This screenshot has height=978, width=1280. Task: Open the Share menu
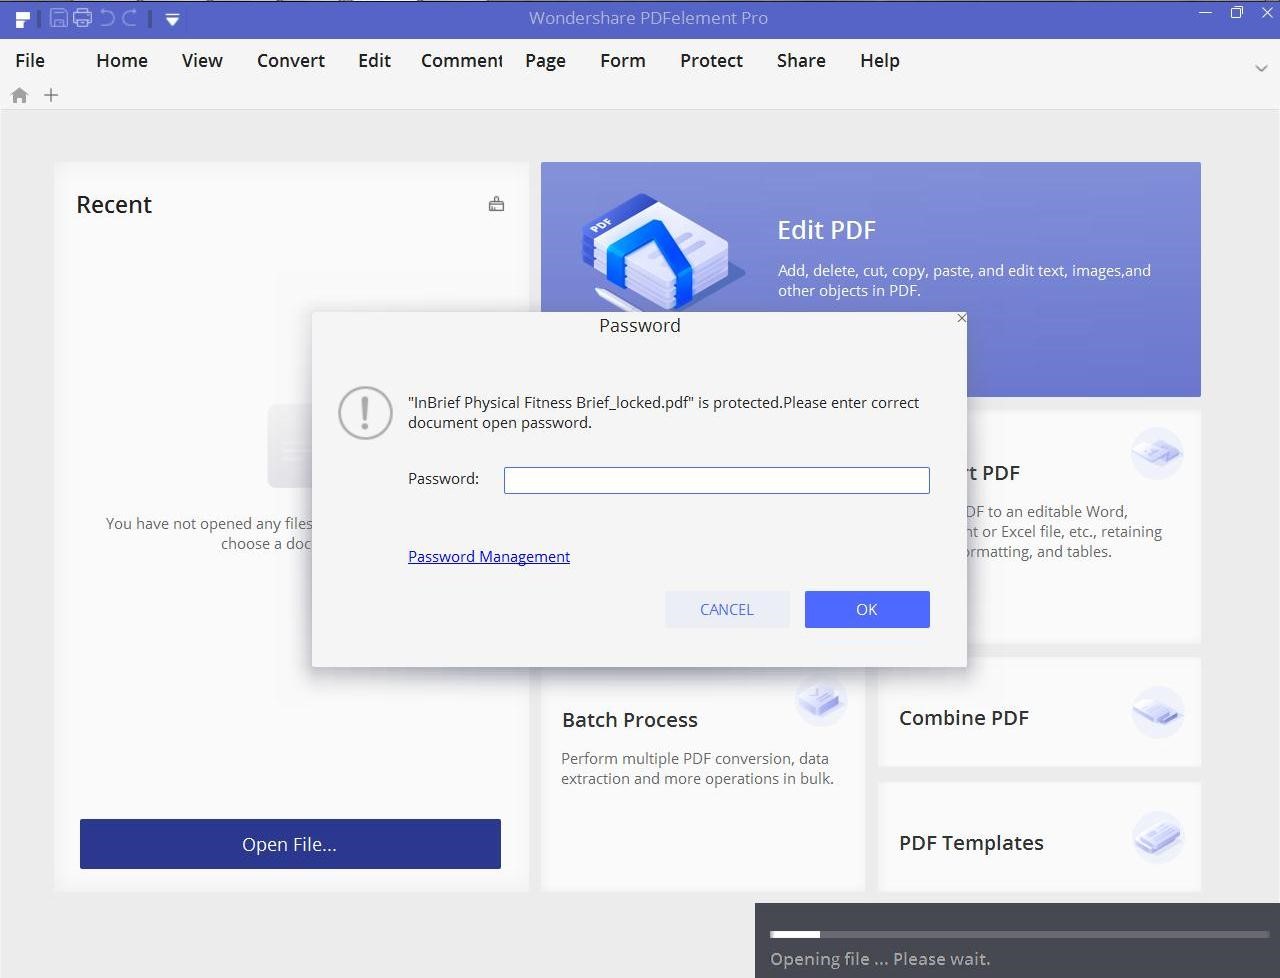[x=801, y=60]
